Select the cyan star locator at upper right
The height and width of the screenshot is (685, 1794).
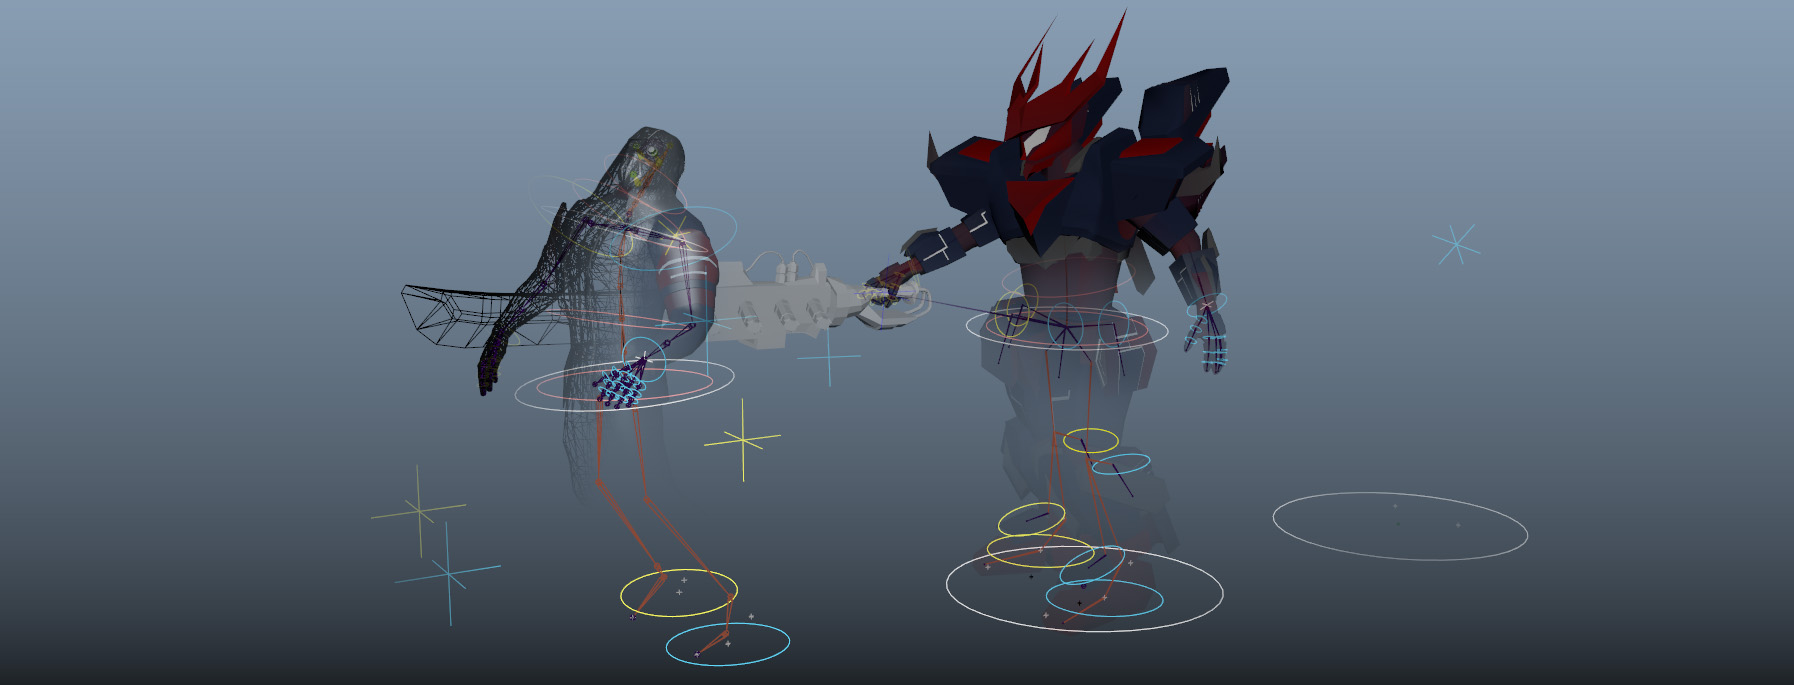point(1455,244)
